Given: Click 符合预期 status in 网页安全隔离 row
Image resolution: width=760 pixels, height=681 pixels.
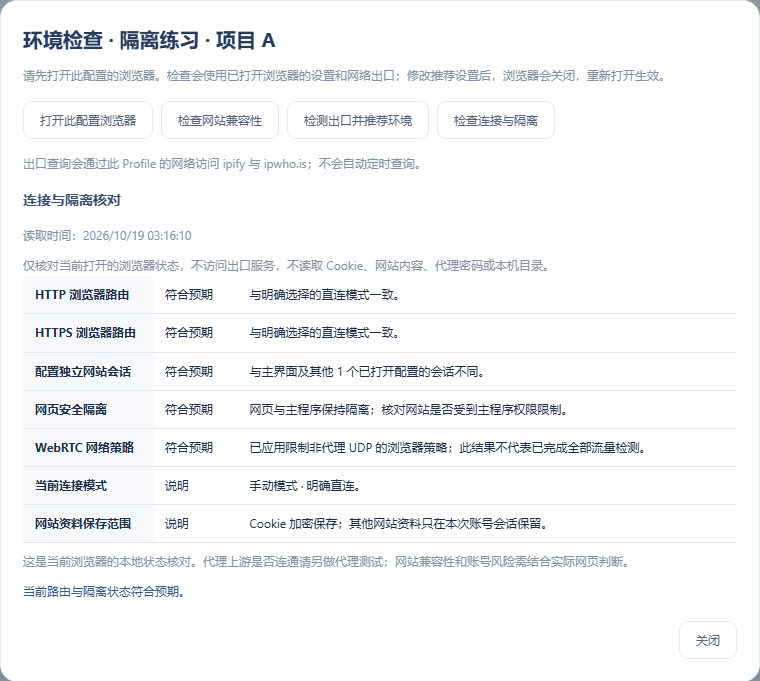Looking at the screenshot, I should (189, 410).
